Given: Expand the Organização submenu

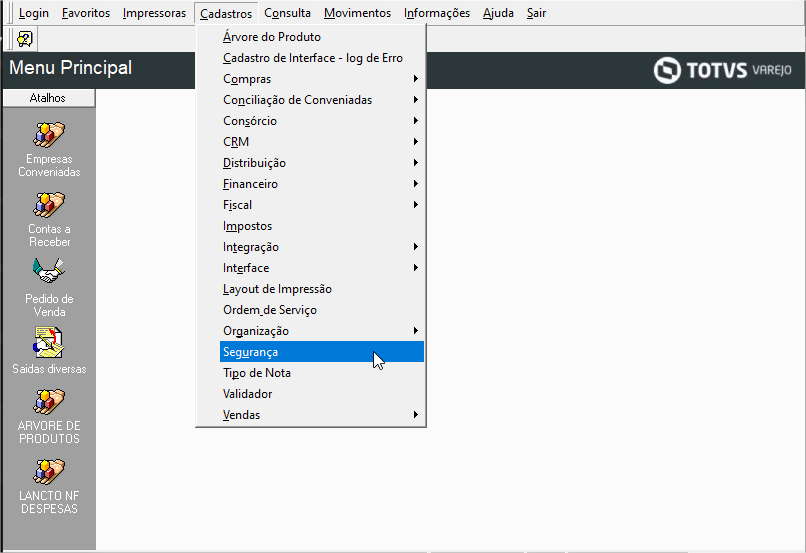Looking at the screenshot, I should [322, 331].
